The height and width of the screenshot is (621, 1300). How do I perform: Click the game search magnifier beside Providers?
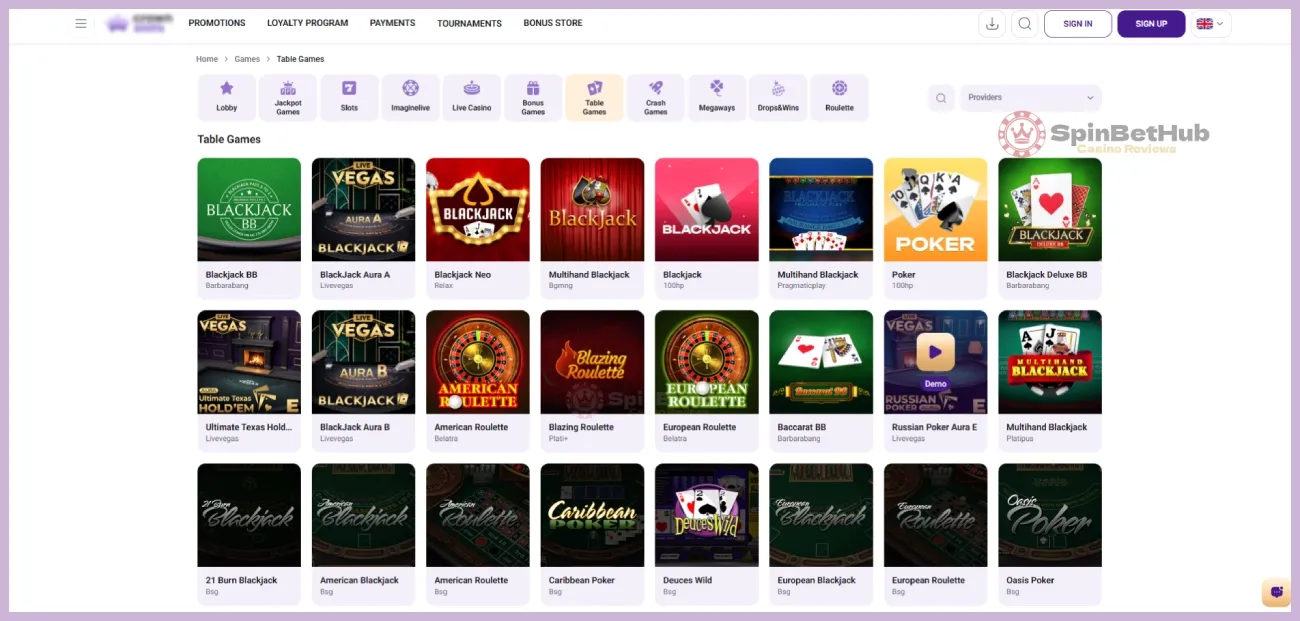pos(941,98)
